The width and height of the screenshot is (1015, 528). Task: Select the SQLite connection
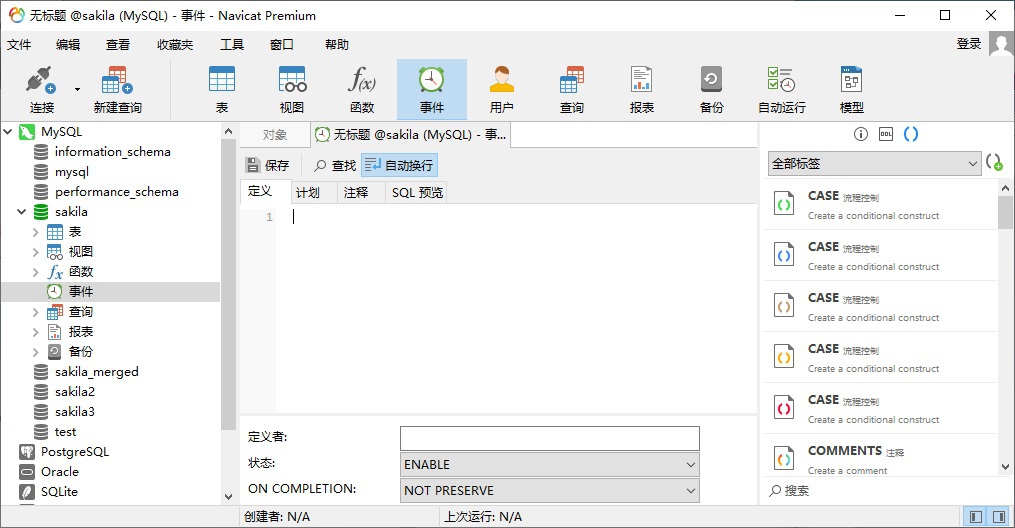coord(59,492)
